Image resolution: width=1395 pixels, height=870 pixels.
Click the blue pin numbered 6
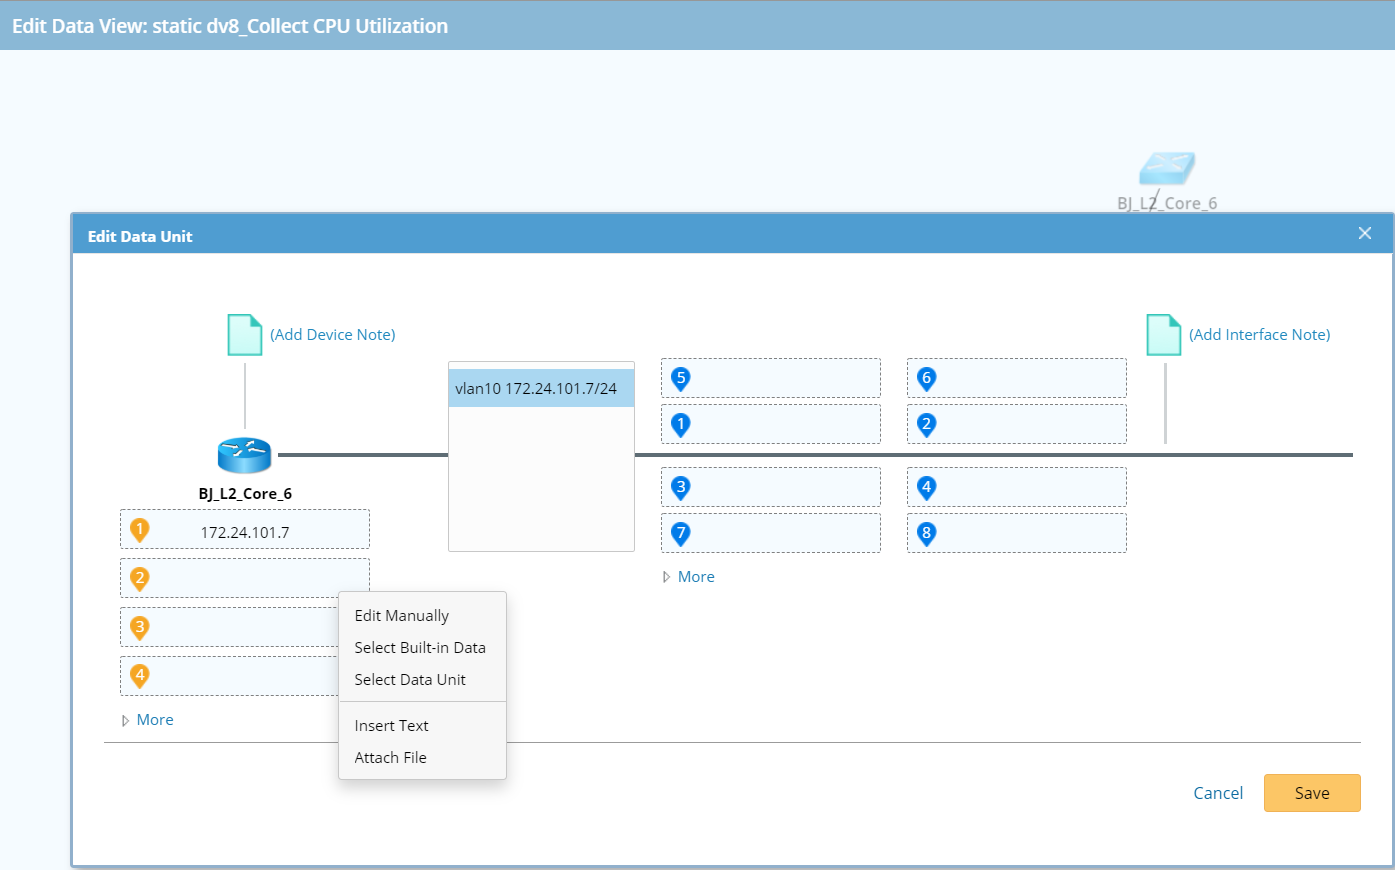pos(927,378)
